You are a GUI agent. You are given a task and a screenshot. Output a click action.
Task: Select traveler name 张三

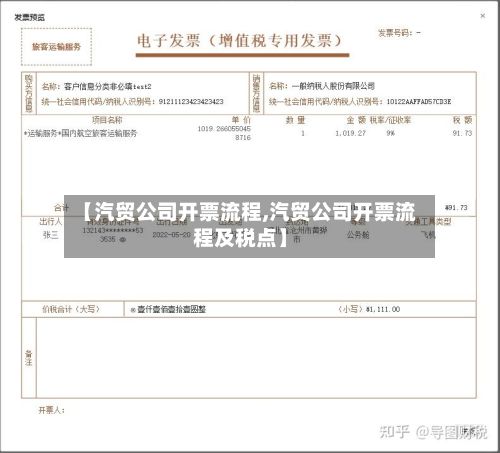click(51, 235)
